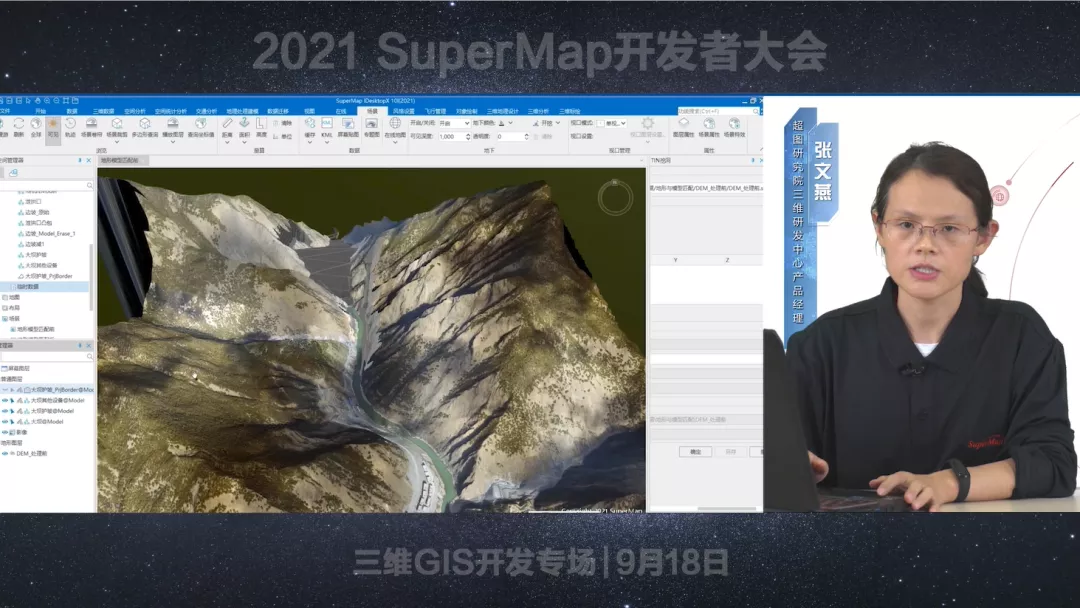Open scene effects (场景特效) icon

(734, 123)
